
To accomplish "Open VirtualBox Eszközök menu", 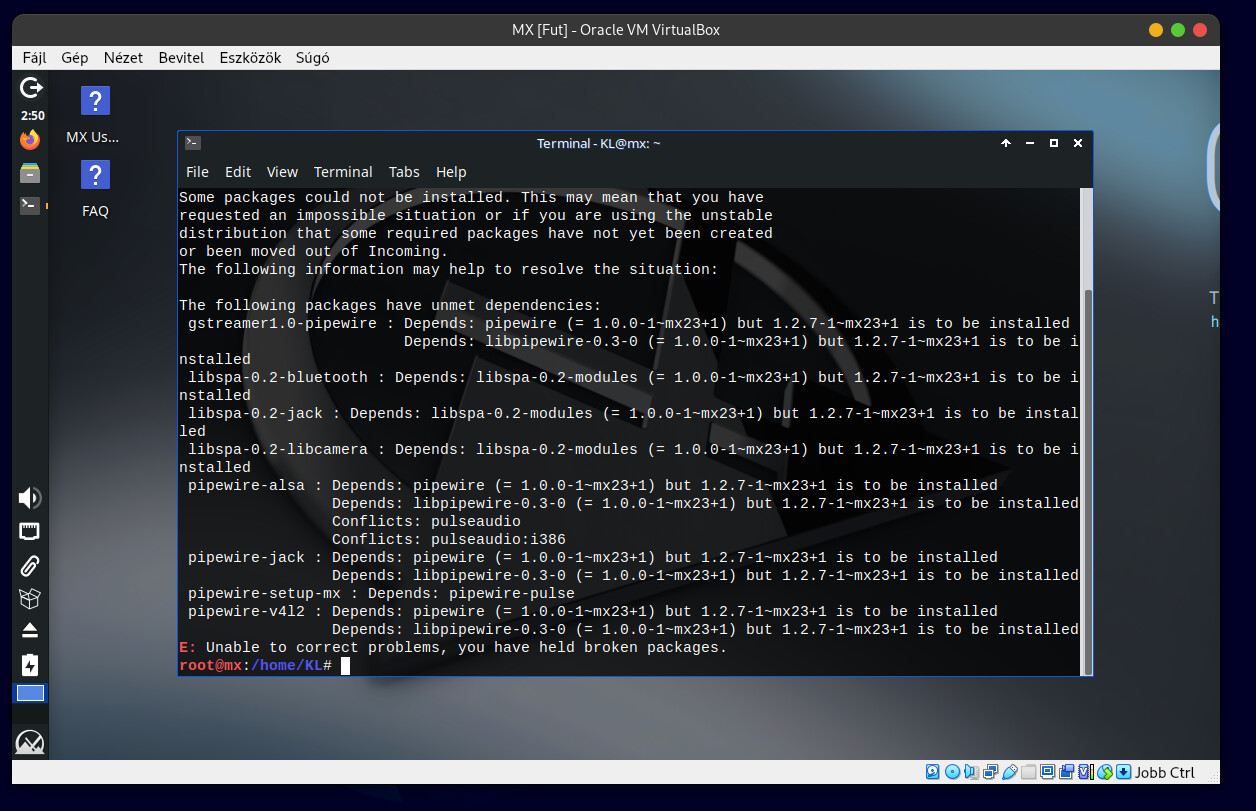I will click(250, 58).
